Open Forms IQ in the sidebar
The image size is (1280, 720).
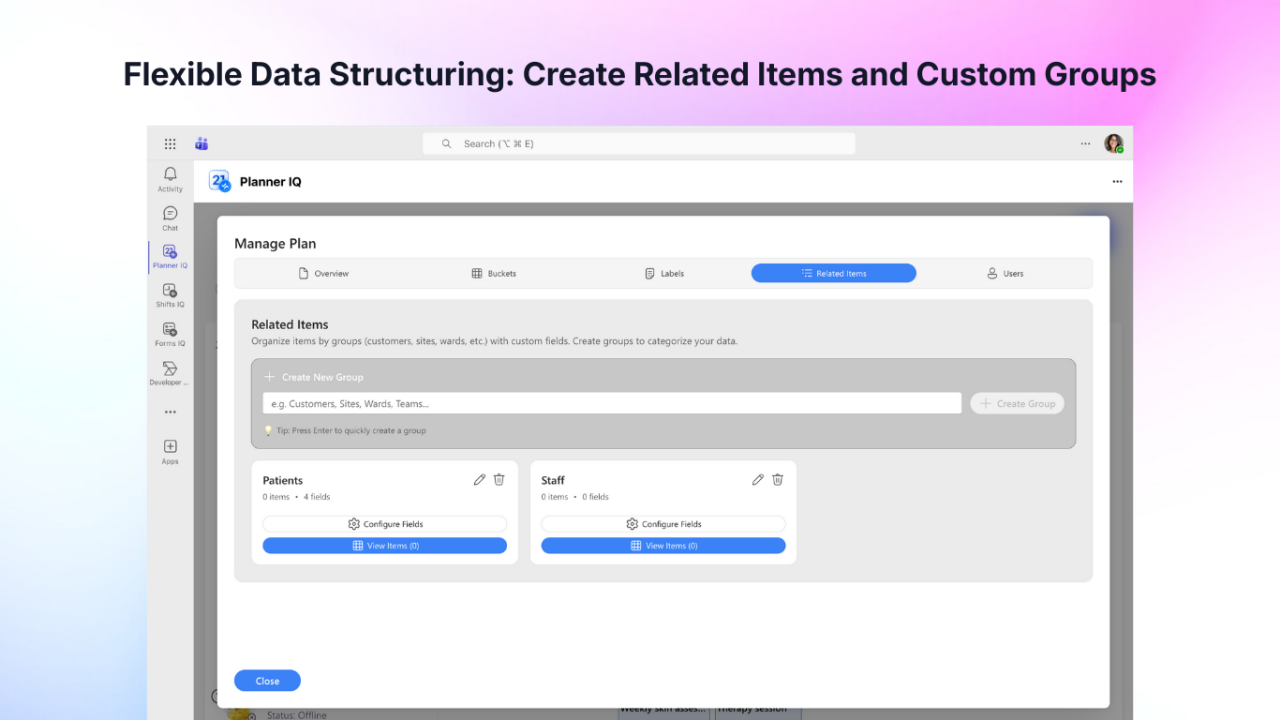170,335
